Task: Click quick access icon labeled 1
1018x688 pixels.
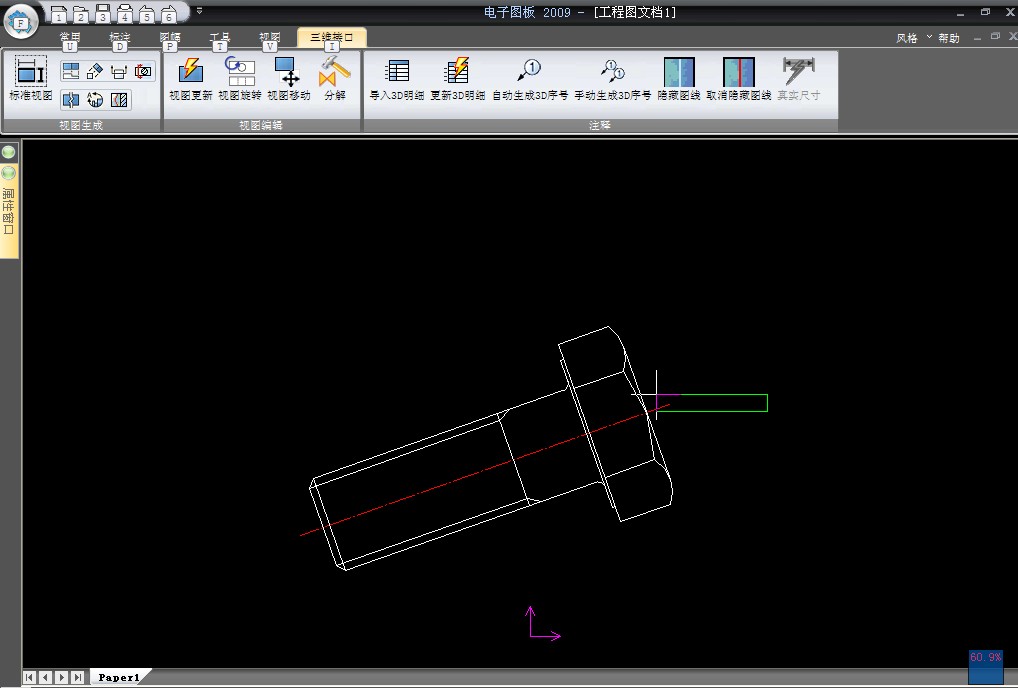Action: [58, 14]
